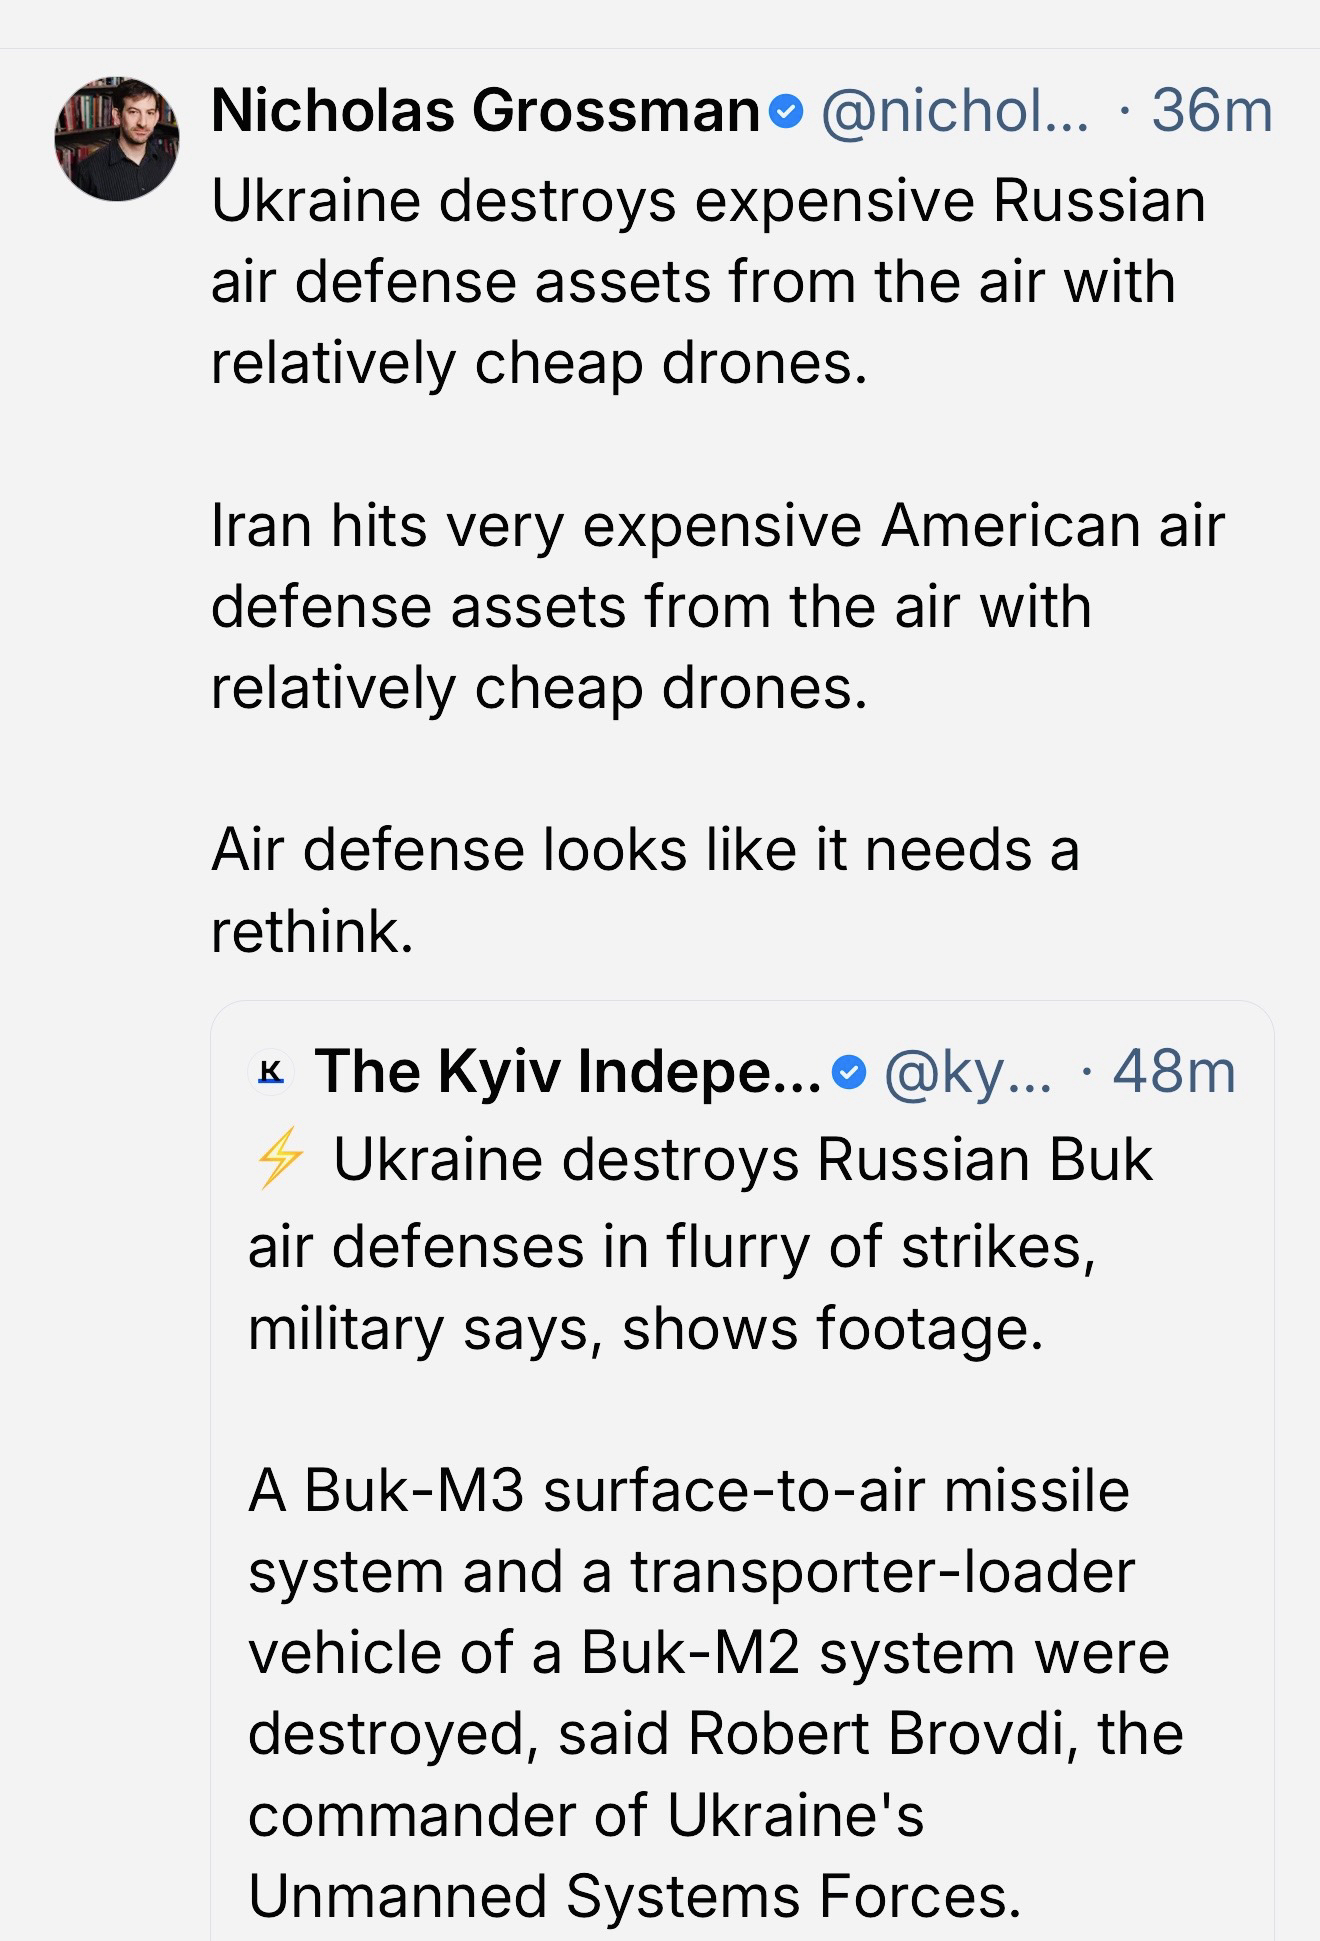This screenshot has height=1941, width=1320.
Task: Click the paragraph about Ukraine destroying Russian assets
Action: 707,281
